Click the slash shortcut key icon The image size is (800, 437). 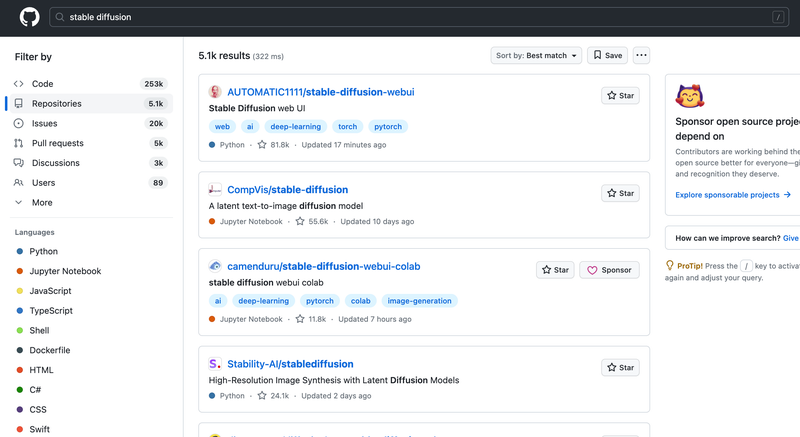tap(778, 17)
